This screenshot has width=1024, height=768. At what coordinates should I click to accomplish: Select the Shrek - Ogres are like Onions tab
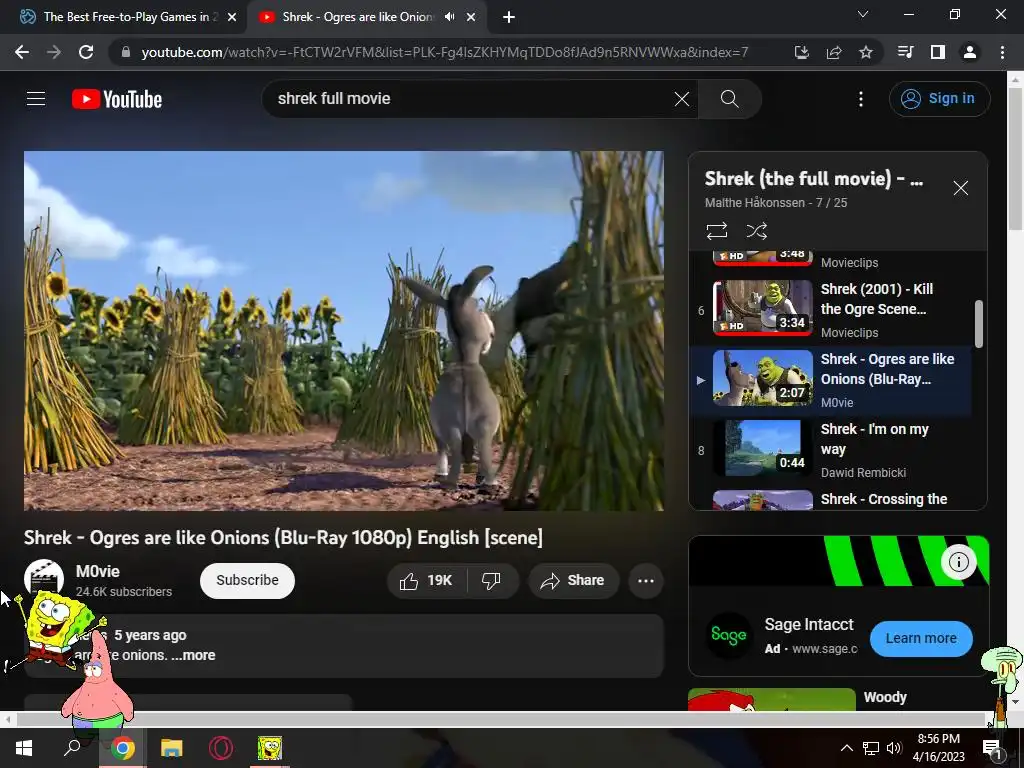[x=357, y=17]
